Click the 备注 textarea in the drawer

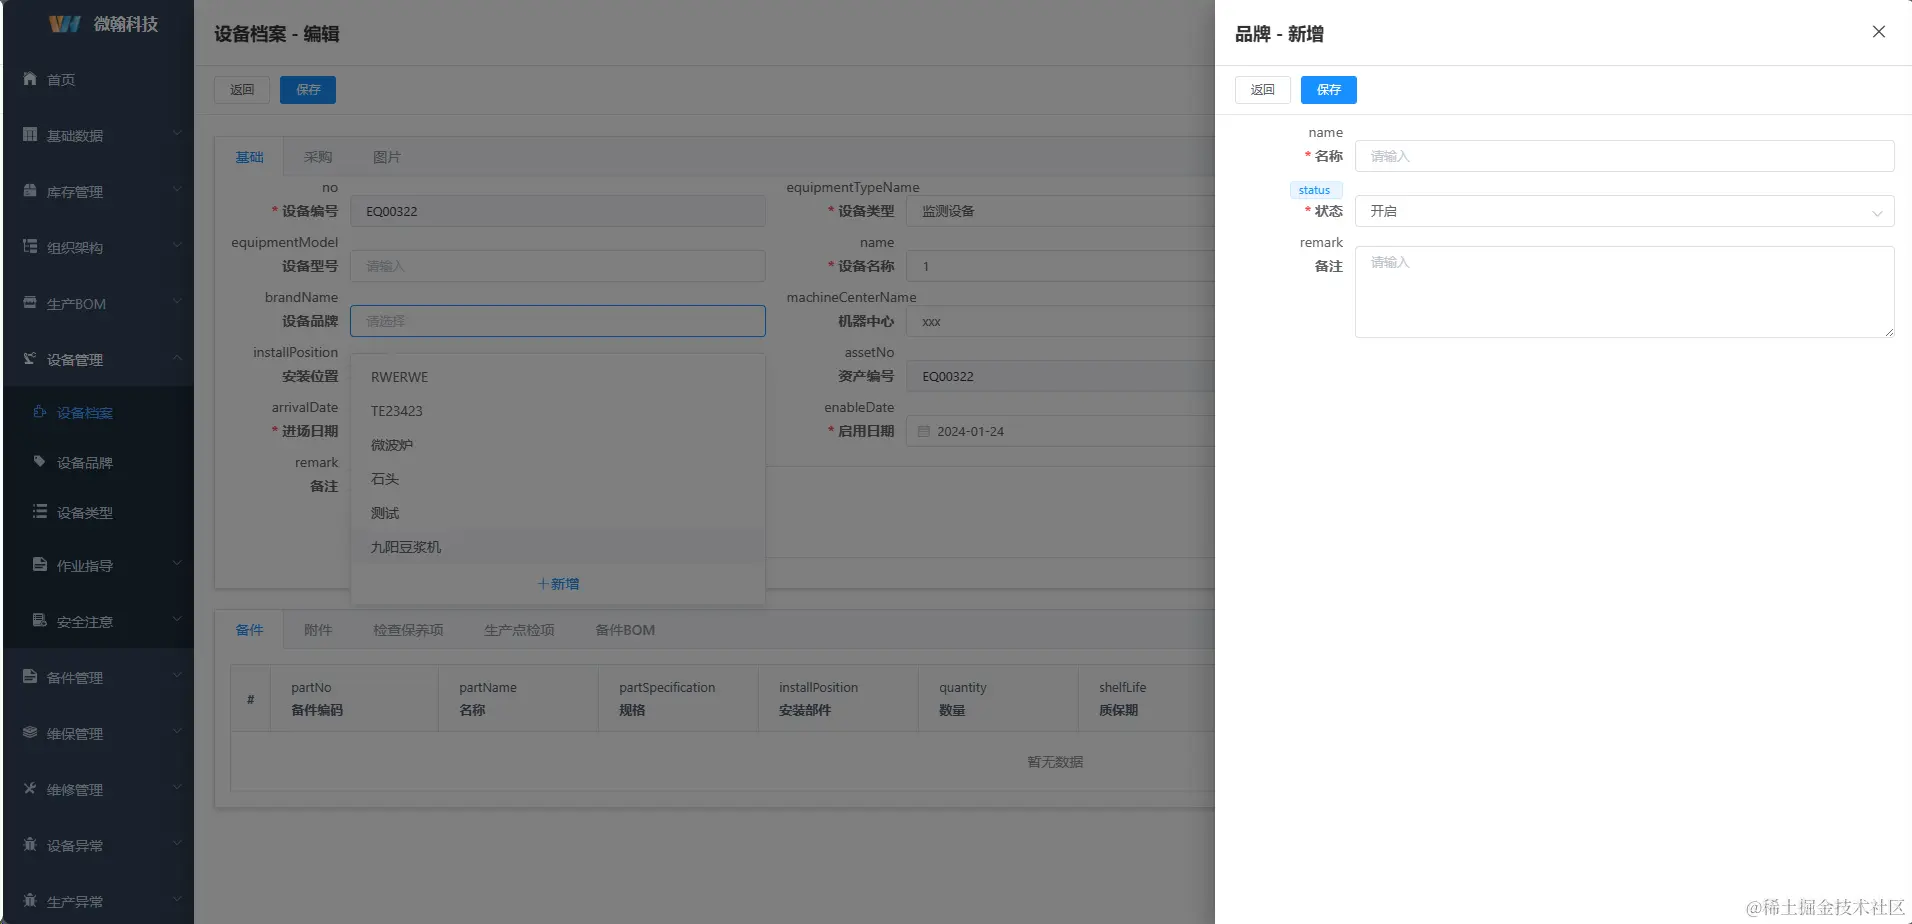(x=1624, y=292)
